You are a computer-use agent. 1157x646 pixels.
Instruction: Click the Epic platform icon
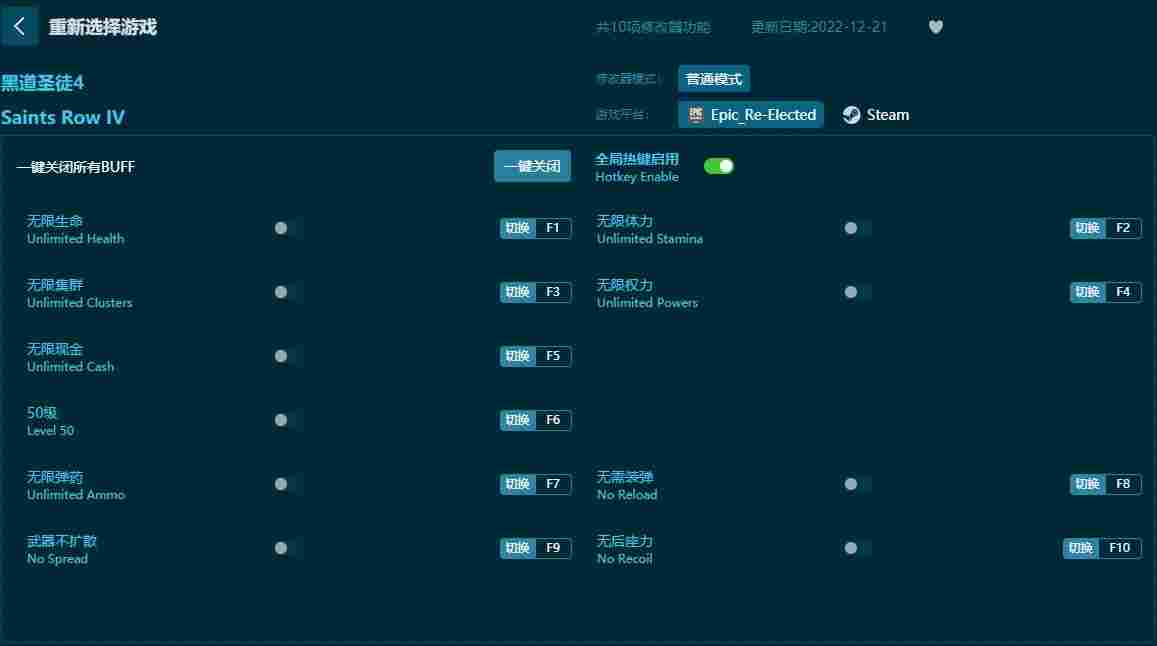click(x=695, y=114)
